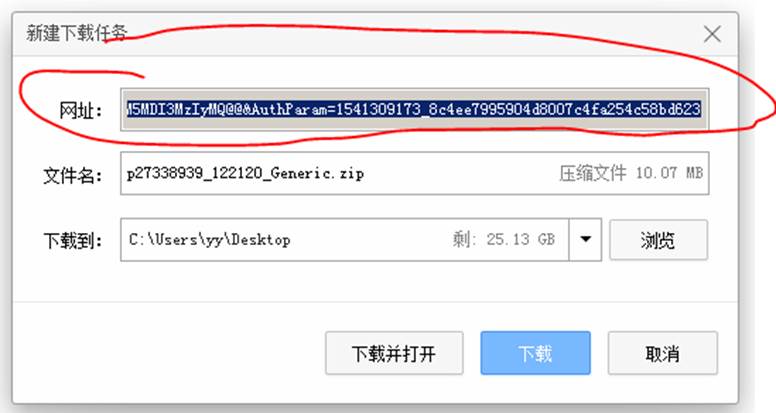Click the 网址 label
Image resolution: width=776 pixels, height=413 pixels.
click(x=80, y=110)
